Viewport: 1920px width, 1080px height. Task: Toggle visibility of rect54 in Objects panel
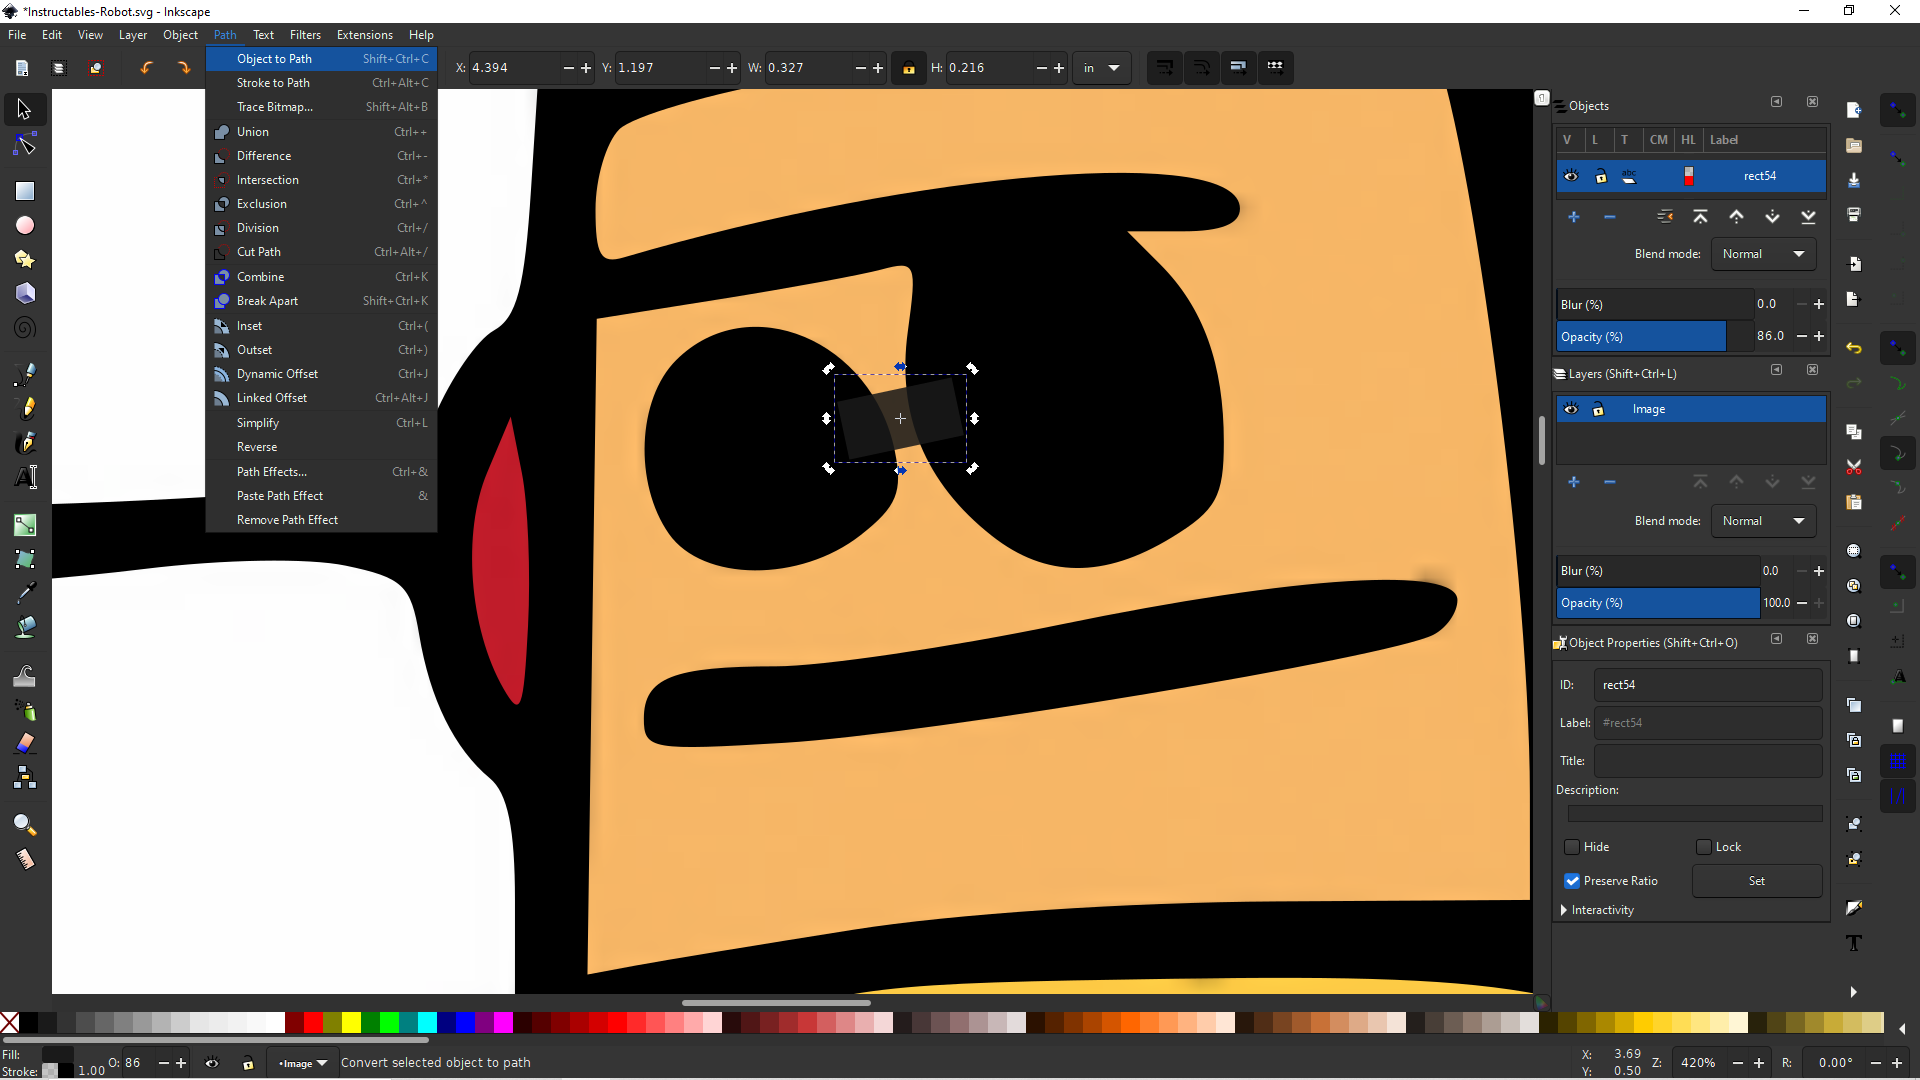pos(1570,176)
